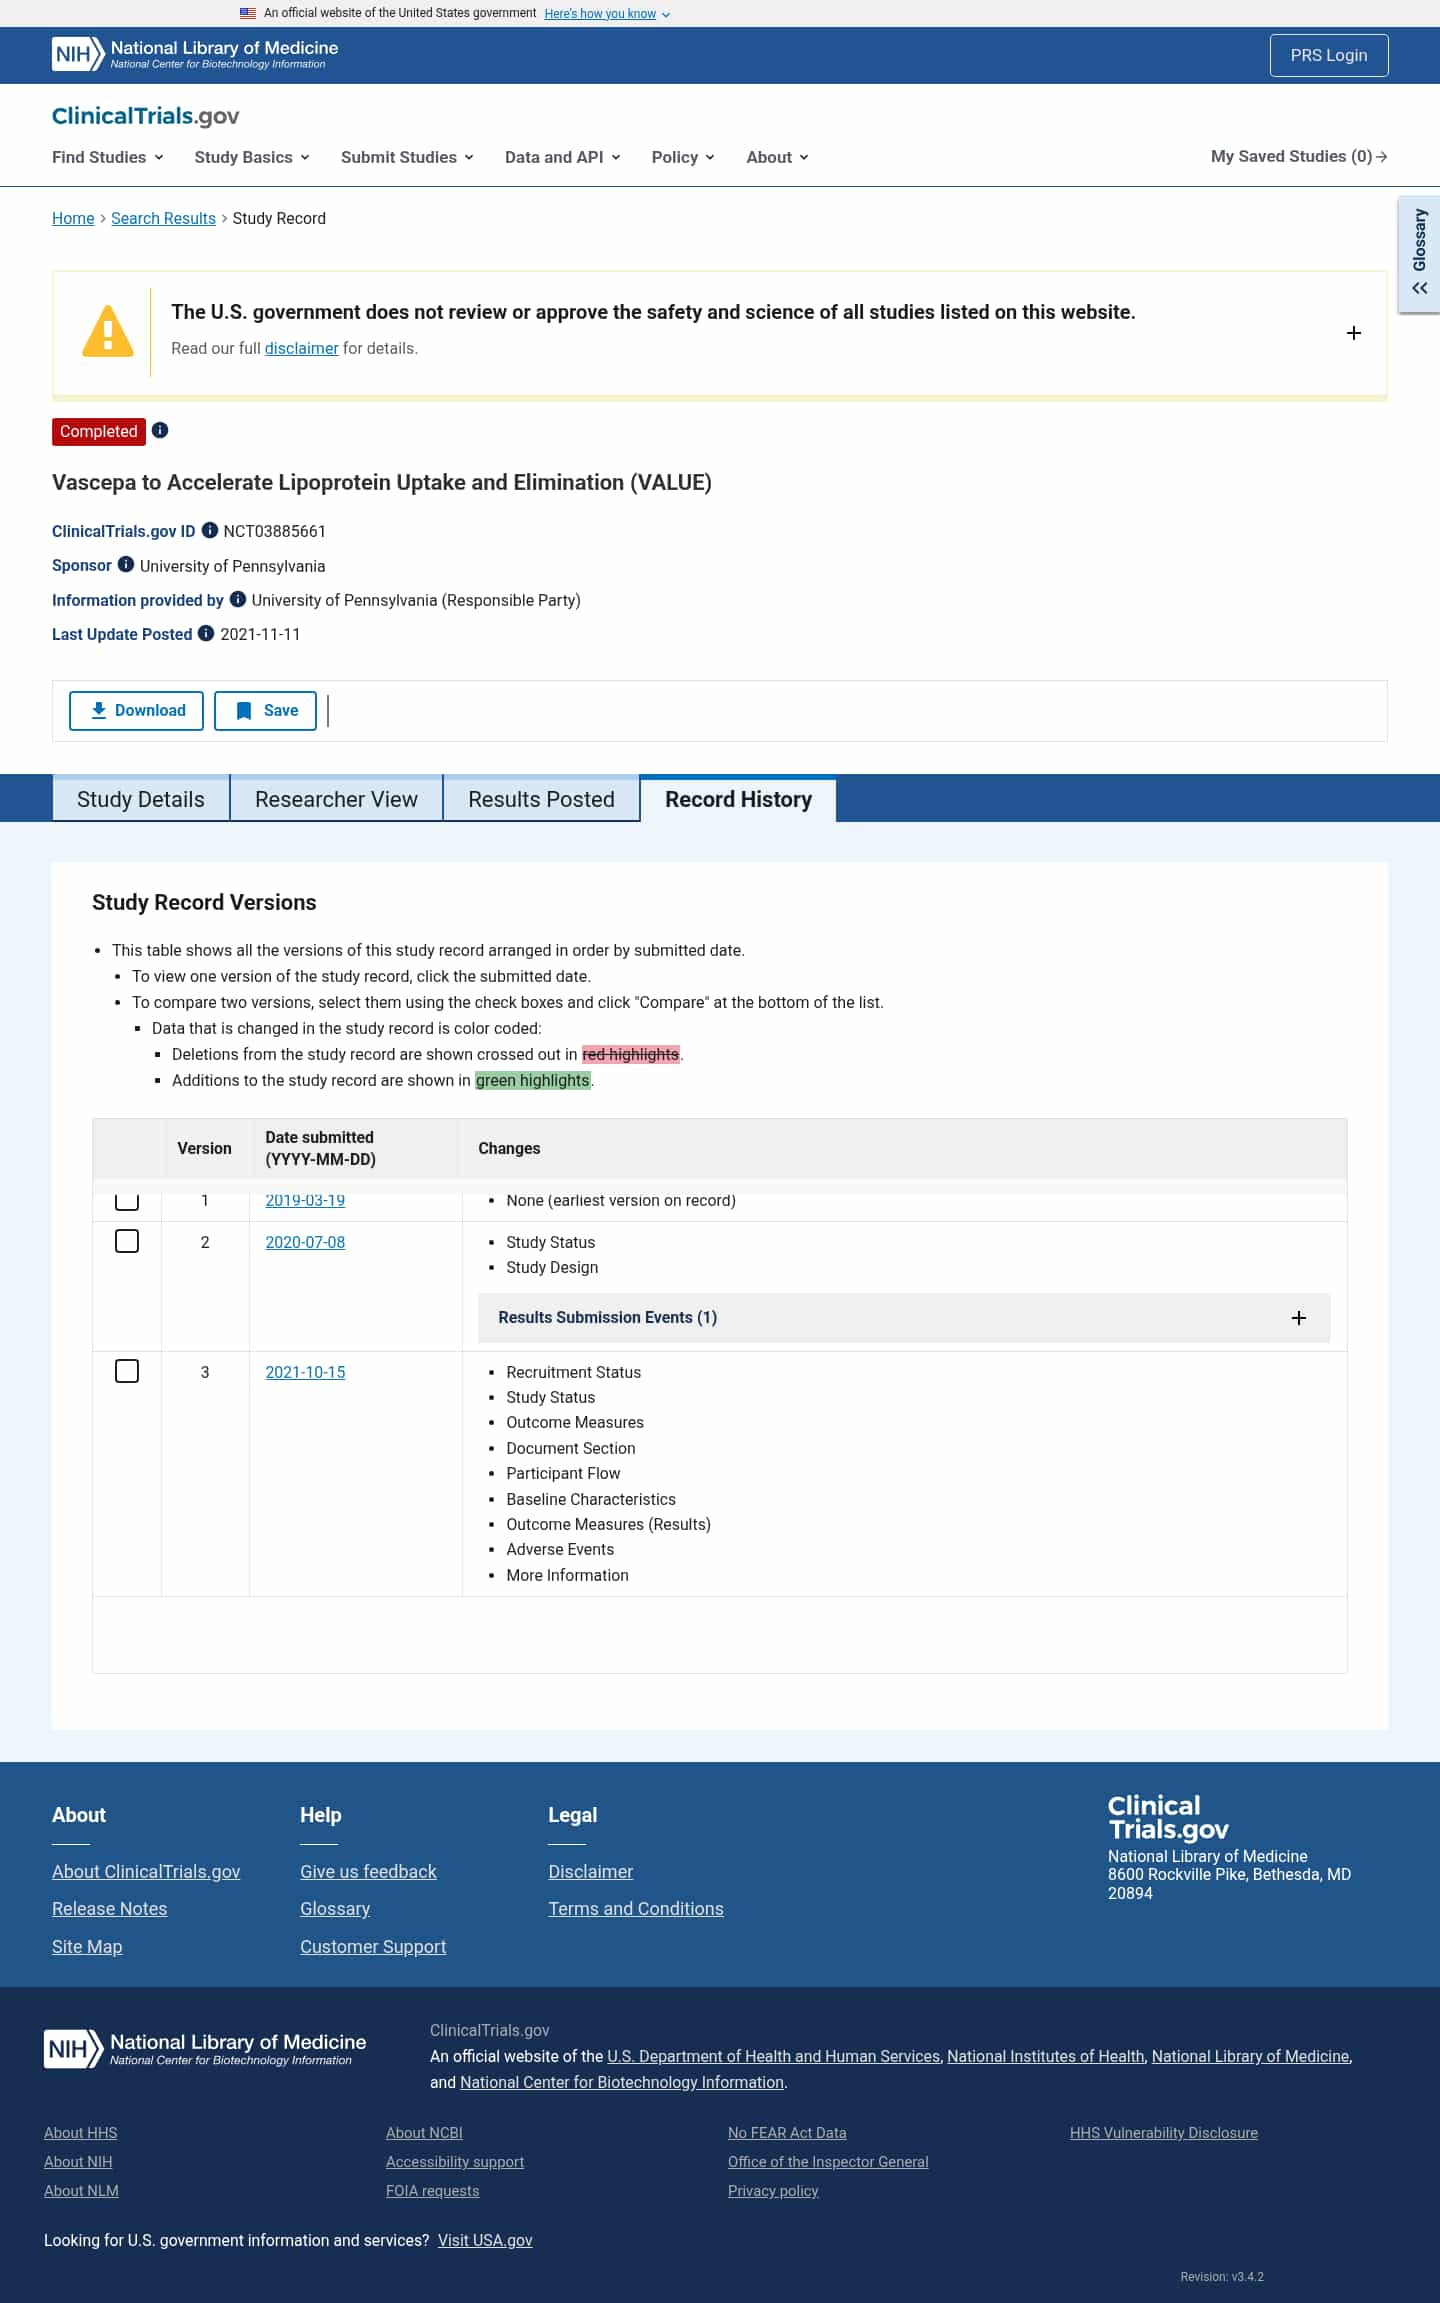Open Accessibility support link
Viewport: 1440px width, 2303px height.
pos(455,2162)
